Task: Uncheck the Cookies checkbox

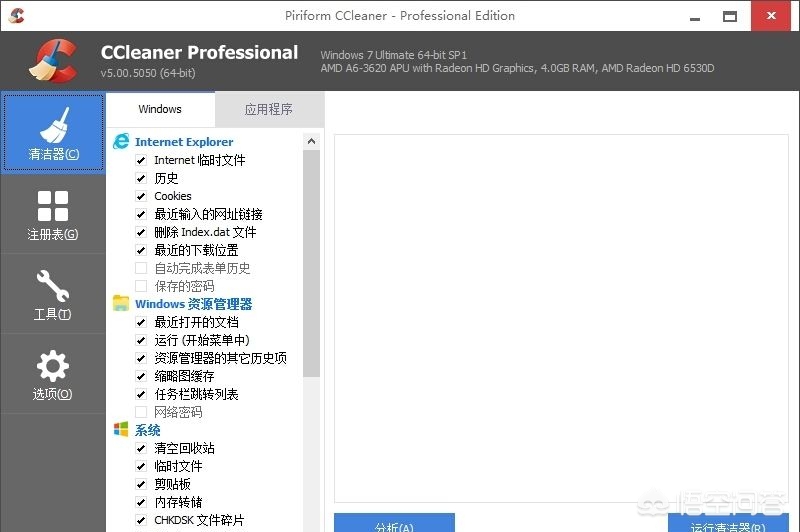Action: pos(141,196)
